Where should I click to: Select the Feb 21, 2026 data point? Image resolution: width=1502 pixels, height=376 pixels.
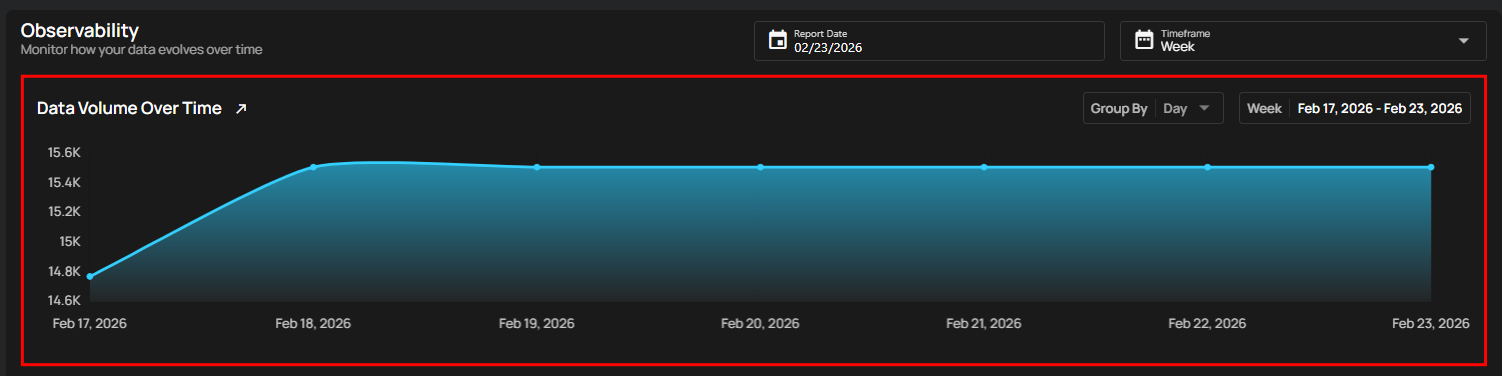pos(984,167)
